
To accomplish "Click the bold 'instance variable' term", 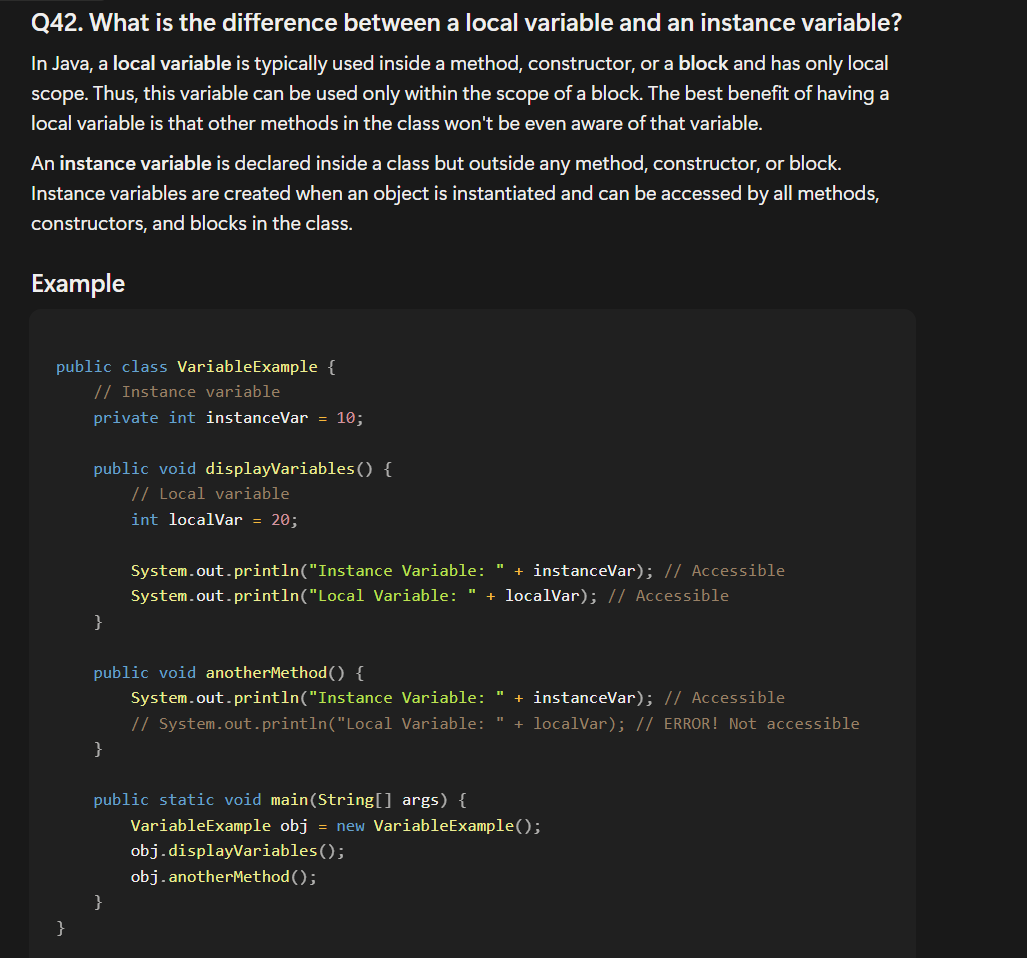I will (x=136, y=163).
